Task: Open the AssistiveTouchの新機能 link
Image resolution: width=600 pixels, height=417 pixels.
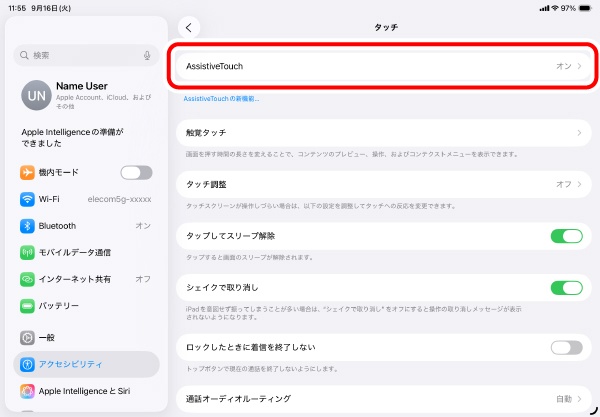Action: coord(222,99)
